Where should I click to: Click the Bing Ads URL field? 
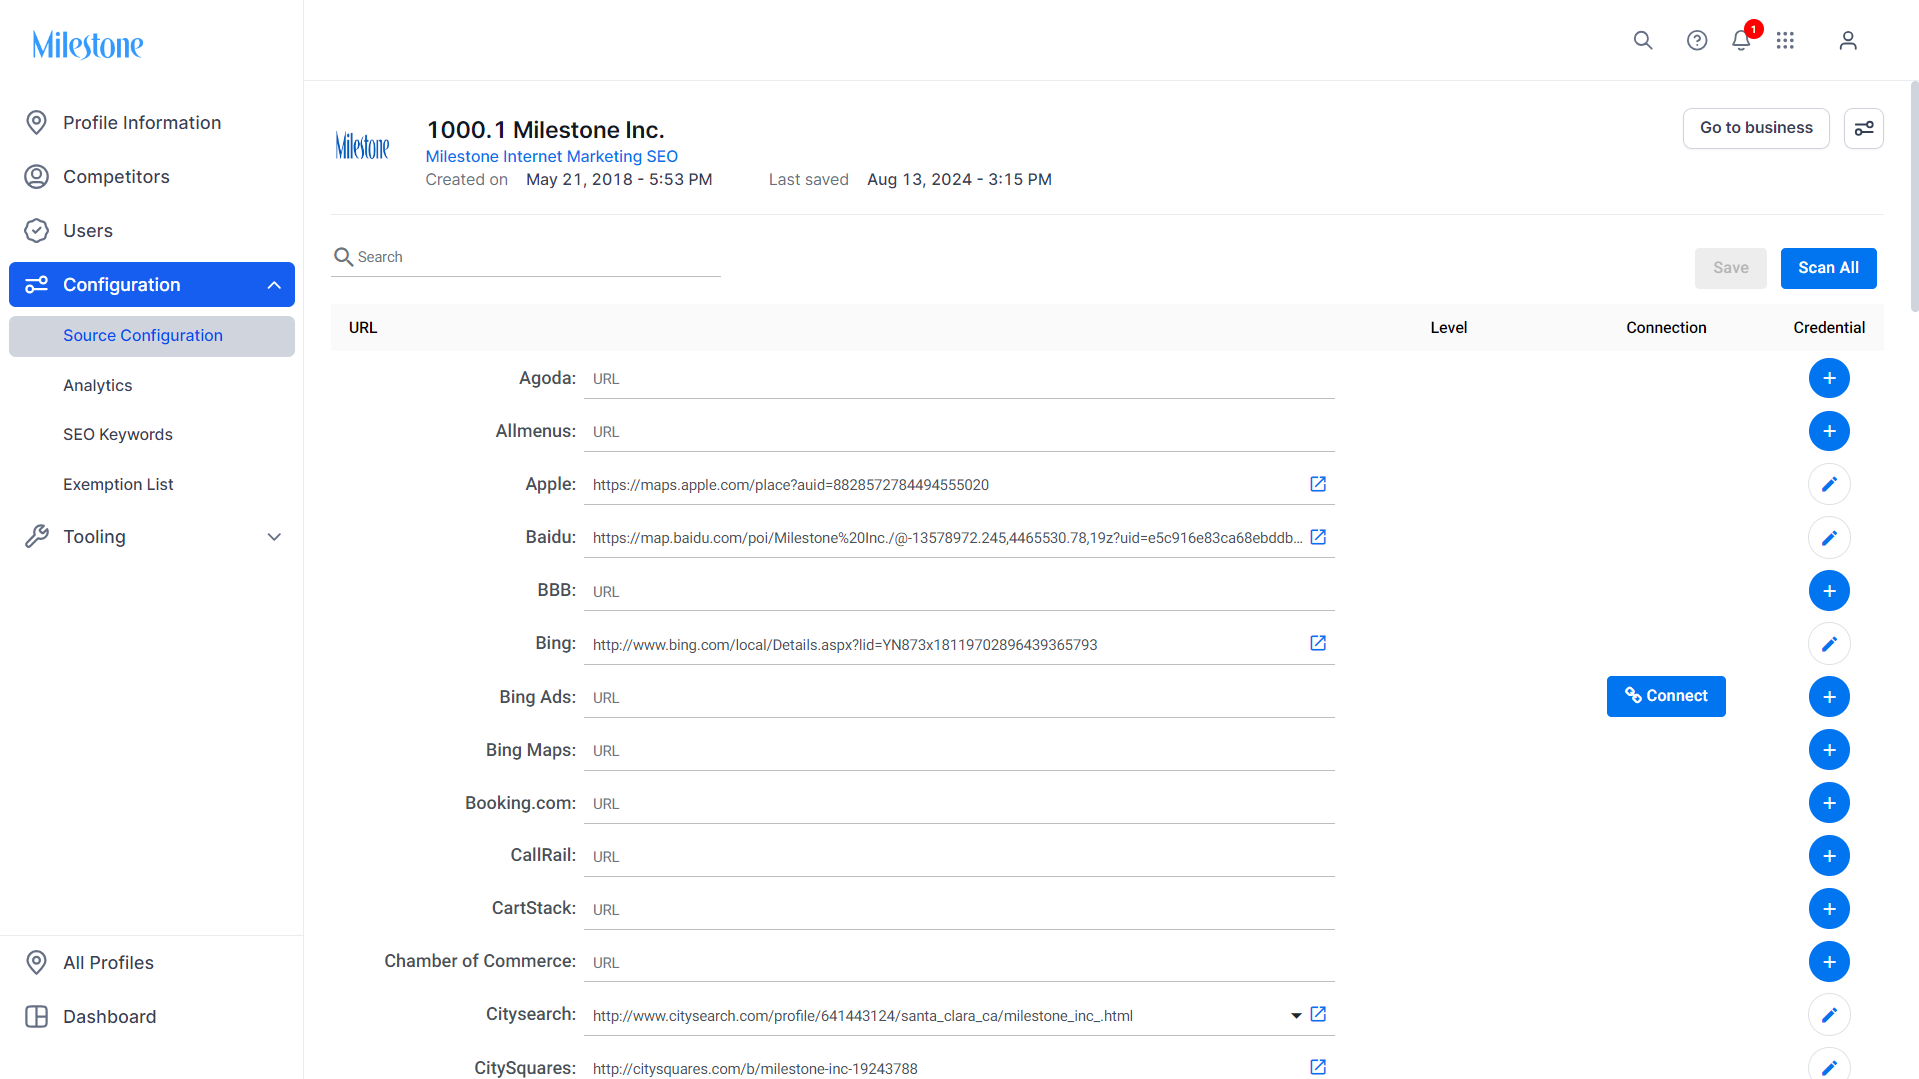[960, 698]
